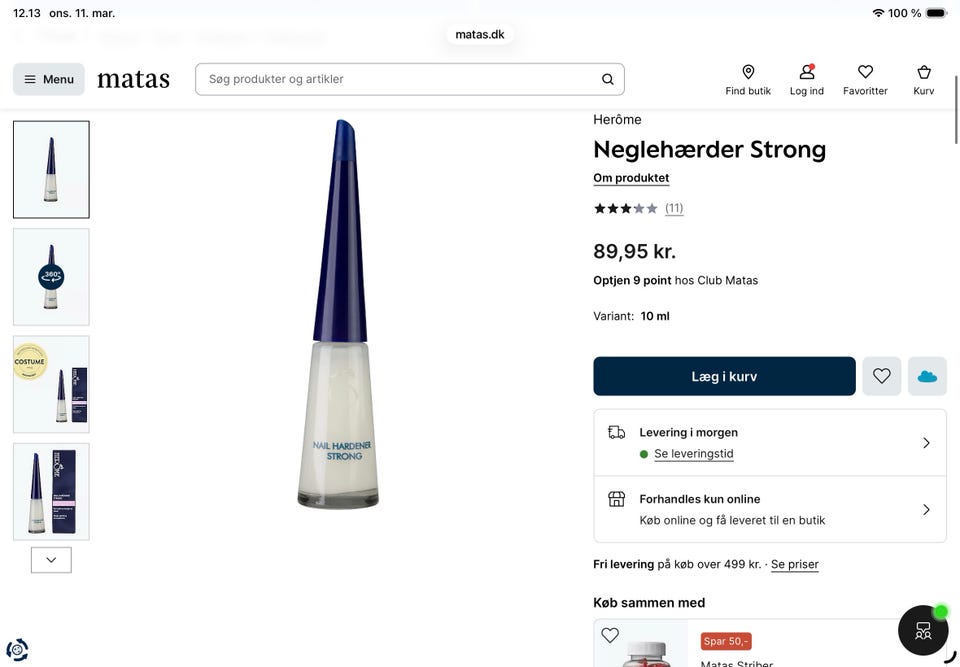The height and width of the screenshot is (667, 960).
Task: Click the search magnifier icon
Action: tap(608, 79)
